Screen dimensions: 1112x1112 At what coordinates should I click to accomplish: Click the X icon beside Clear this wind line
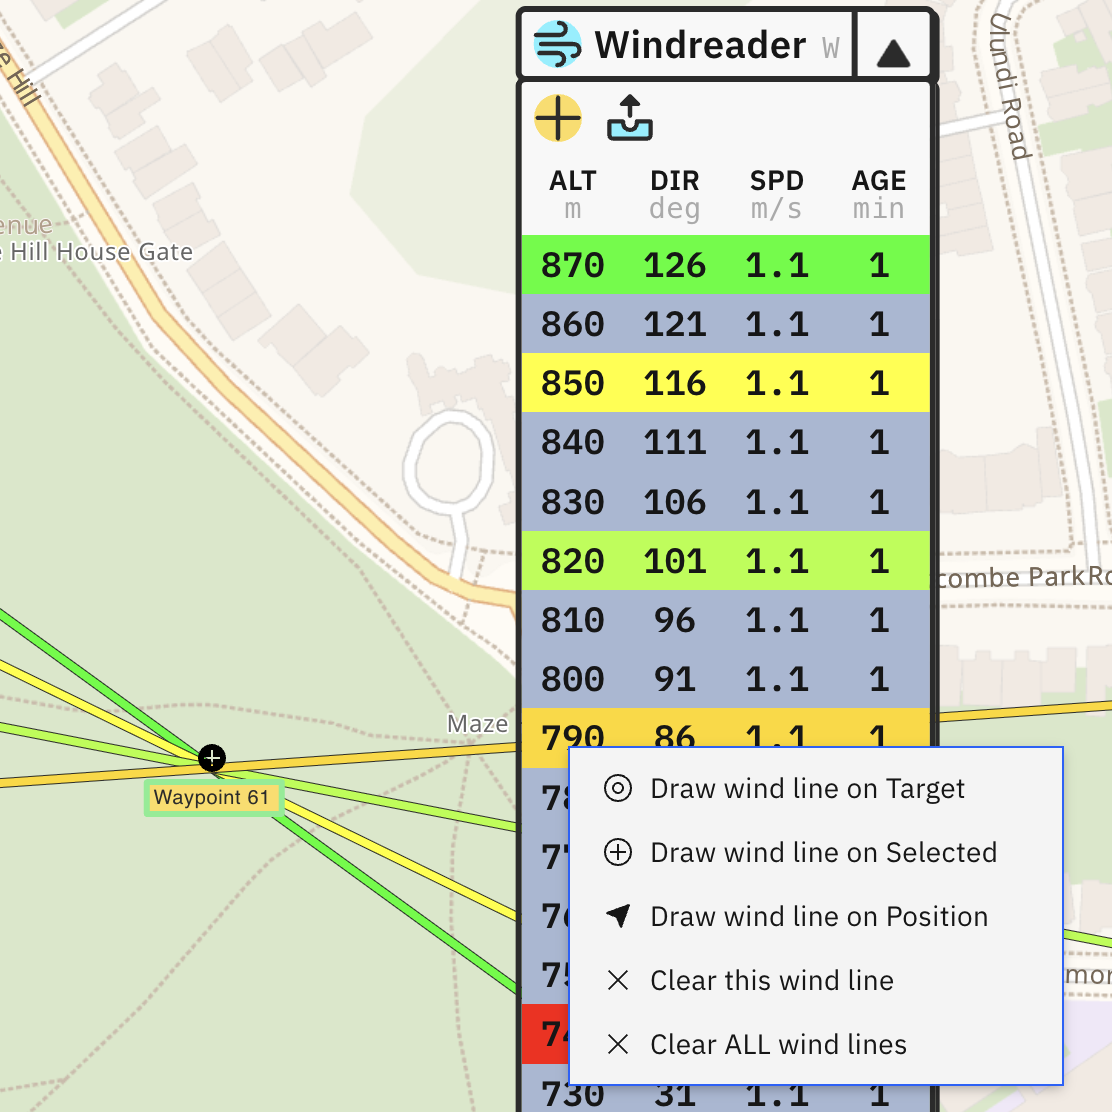click(618, 980)
